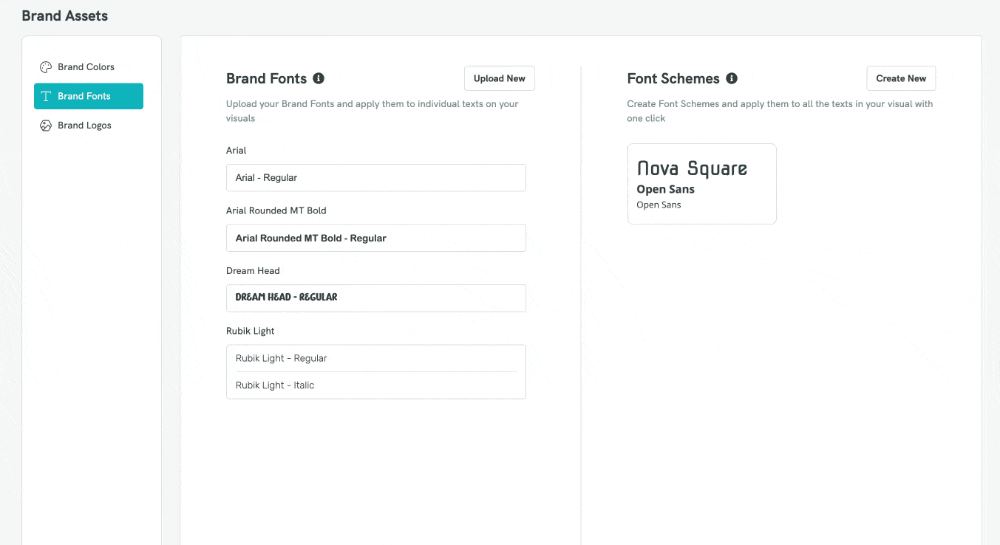This screenshot has height=545, width=1000.
Task: Click the Nova Square heading in scheme
Action: click(x=692, y=168)
